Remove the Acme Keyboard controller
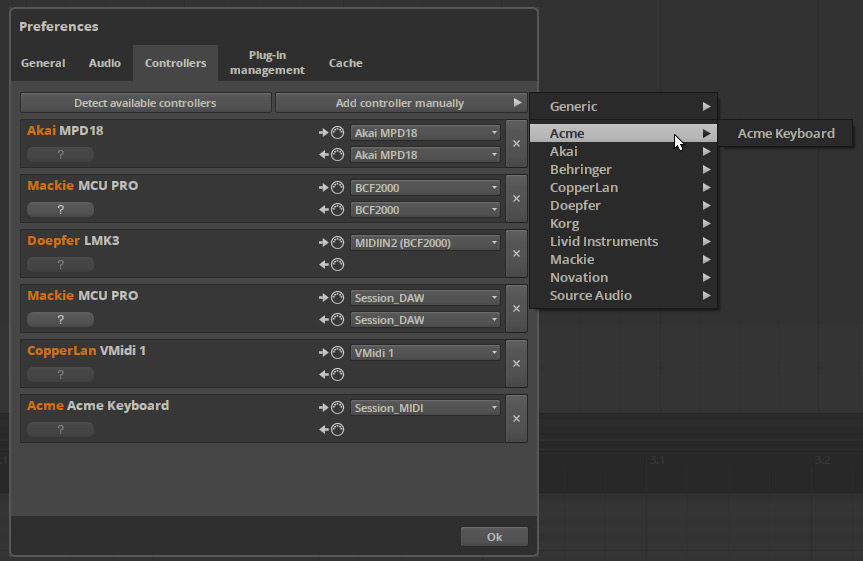863x561 pixels. click(x=516, y=418)
